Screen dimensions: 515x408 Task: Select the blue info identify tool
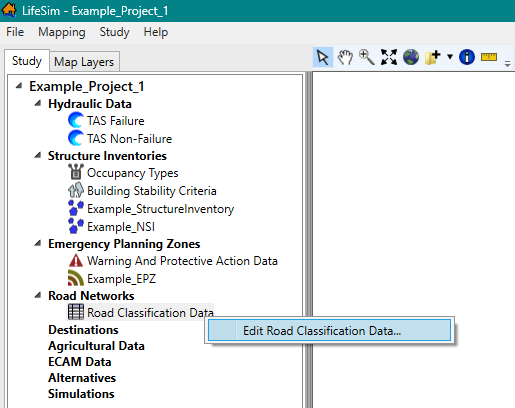pos(467,57)
